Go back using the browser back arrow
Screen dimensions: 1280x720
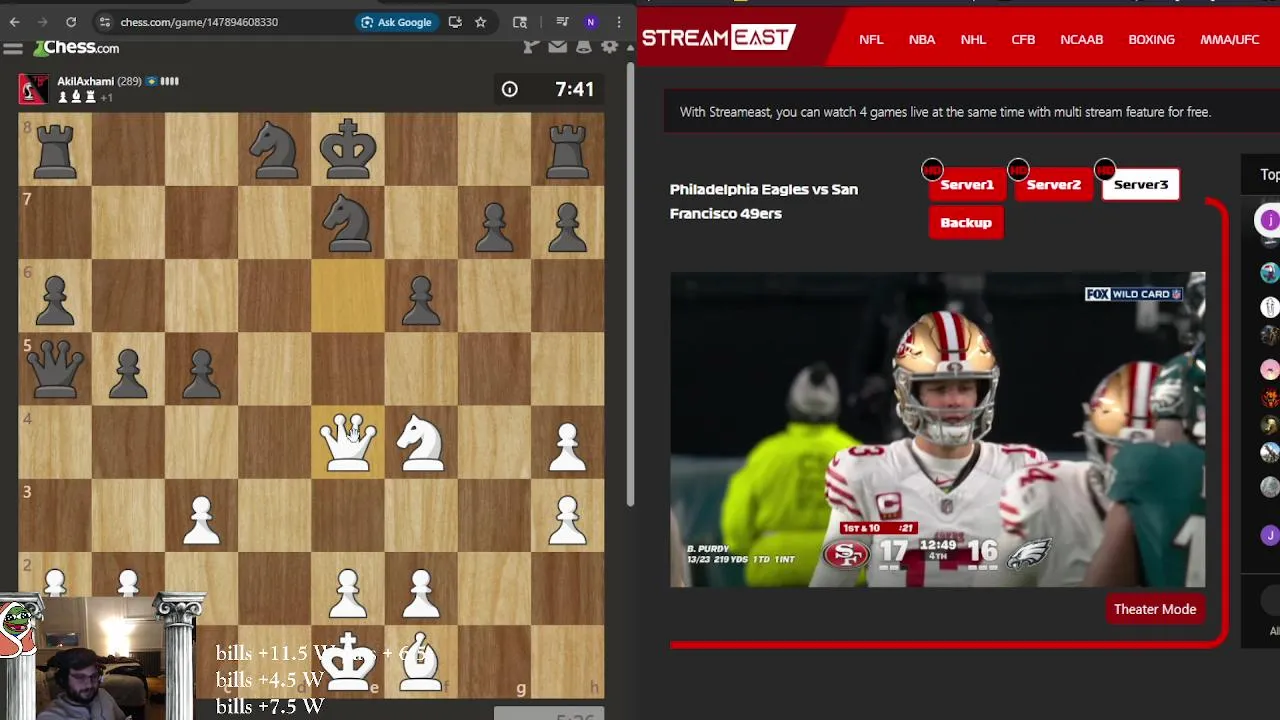pos(15,22)
